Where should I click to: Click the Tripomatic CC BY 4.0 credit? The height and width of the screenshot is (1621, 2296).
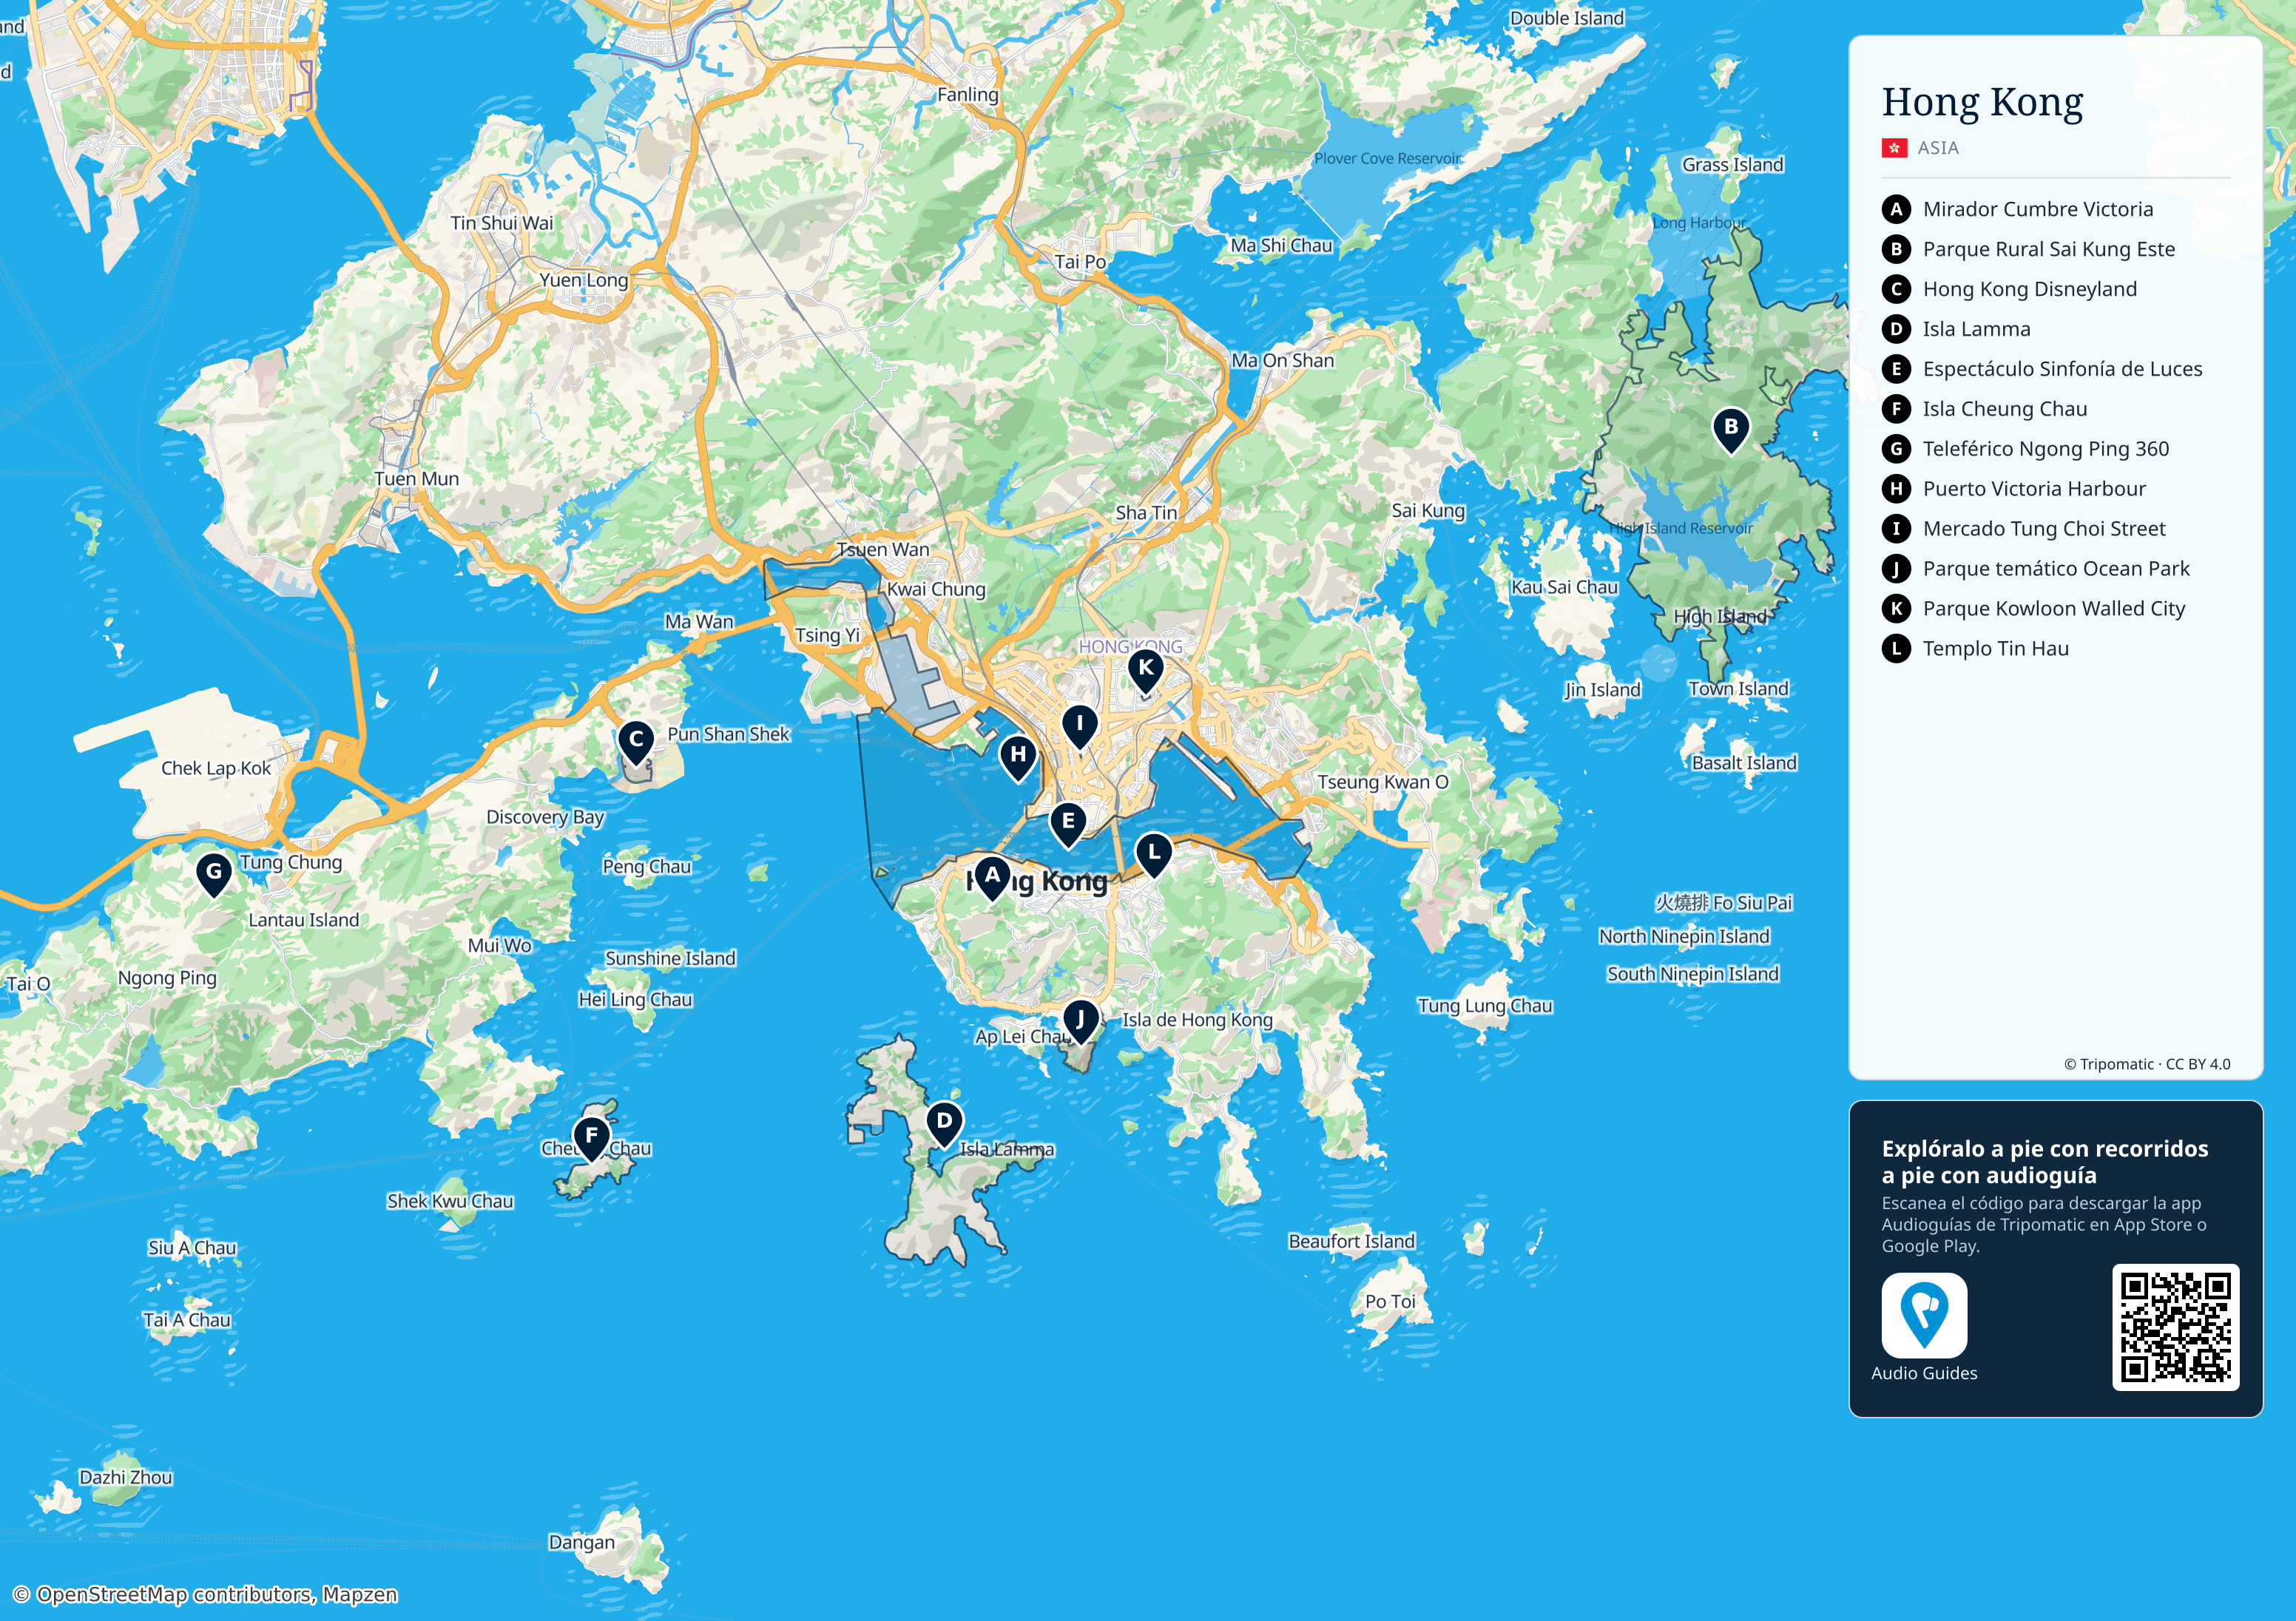pos(2147,1064)
